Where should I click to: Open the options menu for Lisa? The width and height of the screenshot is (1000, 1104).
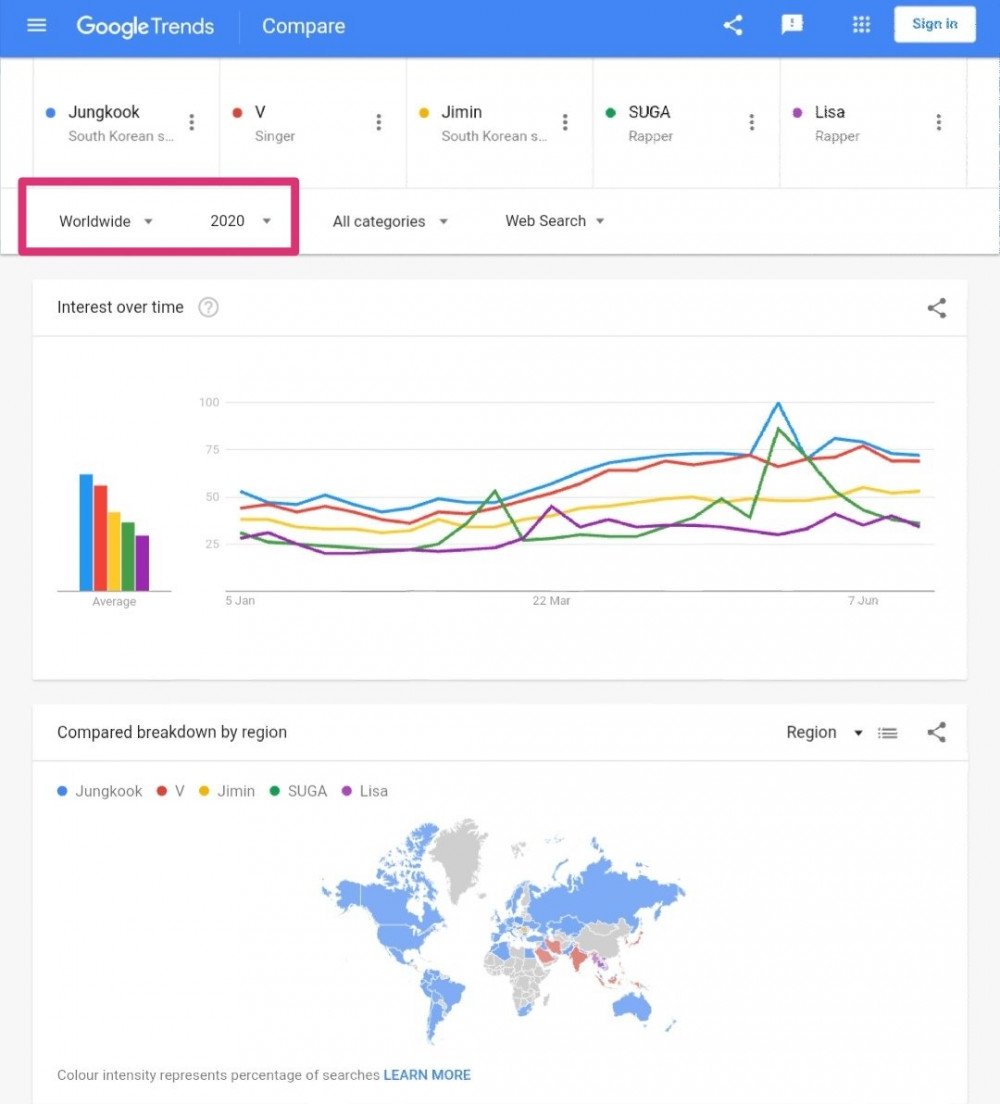[x=938, y=122]
